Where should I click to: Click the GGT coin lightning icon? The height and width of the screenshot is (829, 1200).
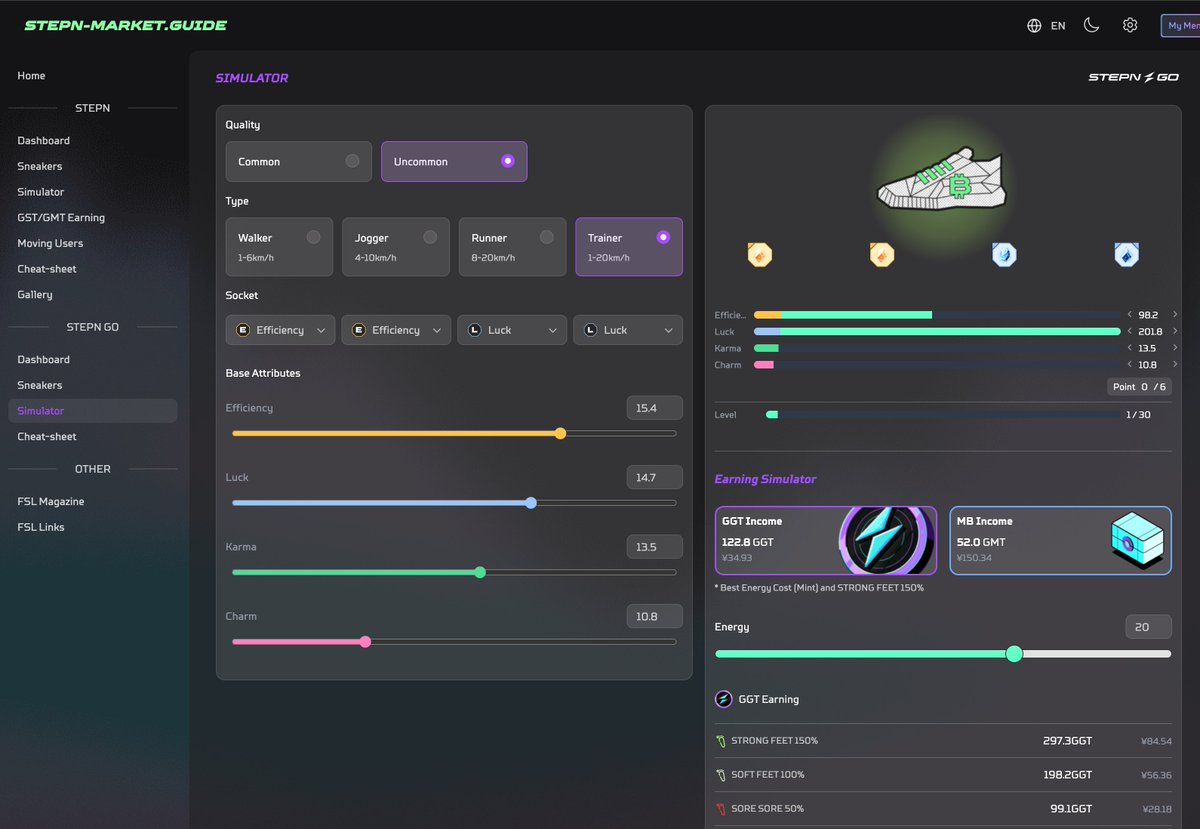885,541
